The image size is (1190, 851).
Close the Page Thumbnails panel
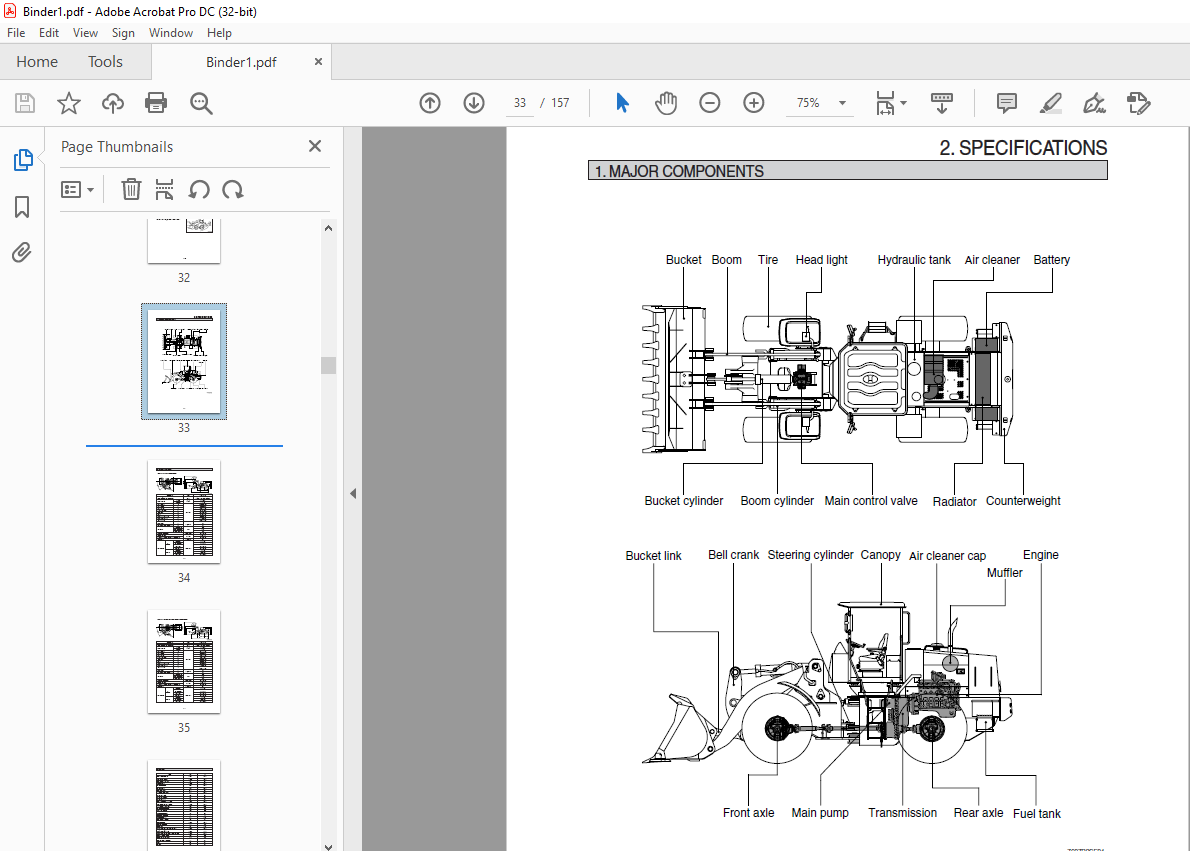tap(315, 146)
